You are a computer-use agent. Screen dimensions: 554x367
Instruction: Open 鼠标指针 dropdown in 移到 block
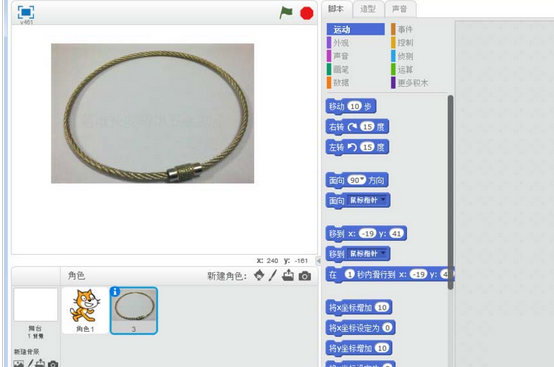pos(383,253)
